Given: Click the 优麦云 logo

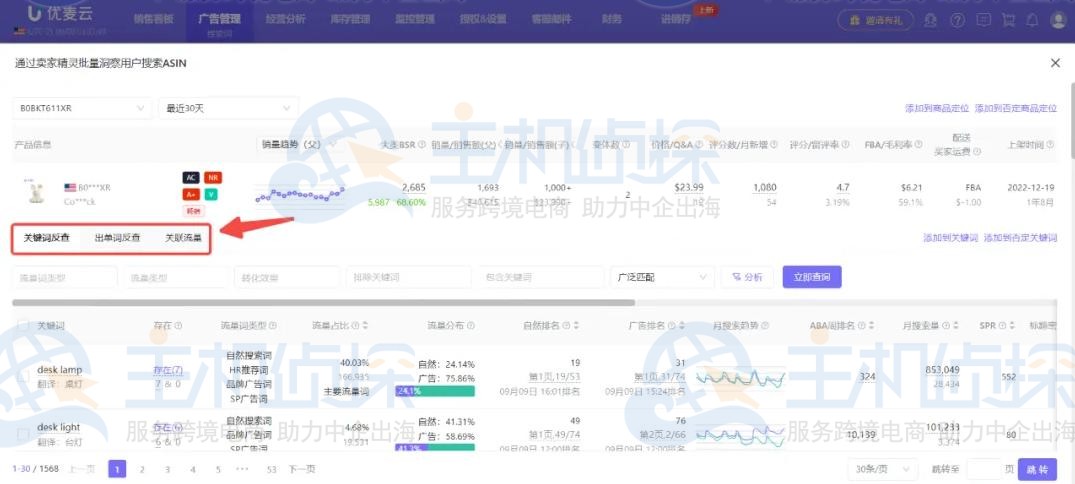Looking at the screenshot, I should [x=60, y=14].
